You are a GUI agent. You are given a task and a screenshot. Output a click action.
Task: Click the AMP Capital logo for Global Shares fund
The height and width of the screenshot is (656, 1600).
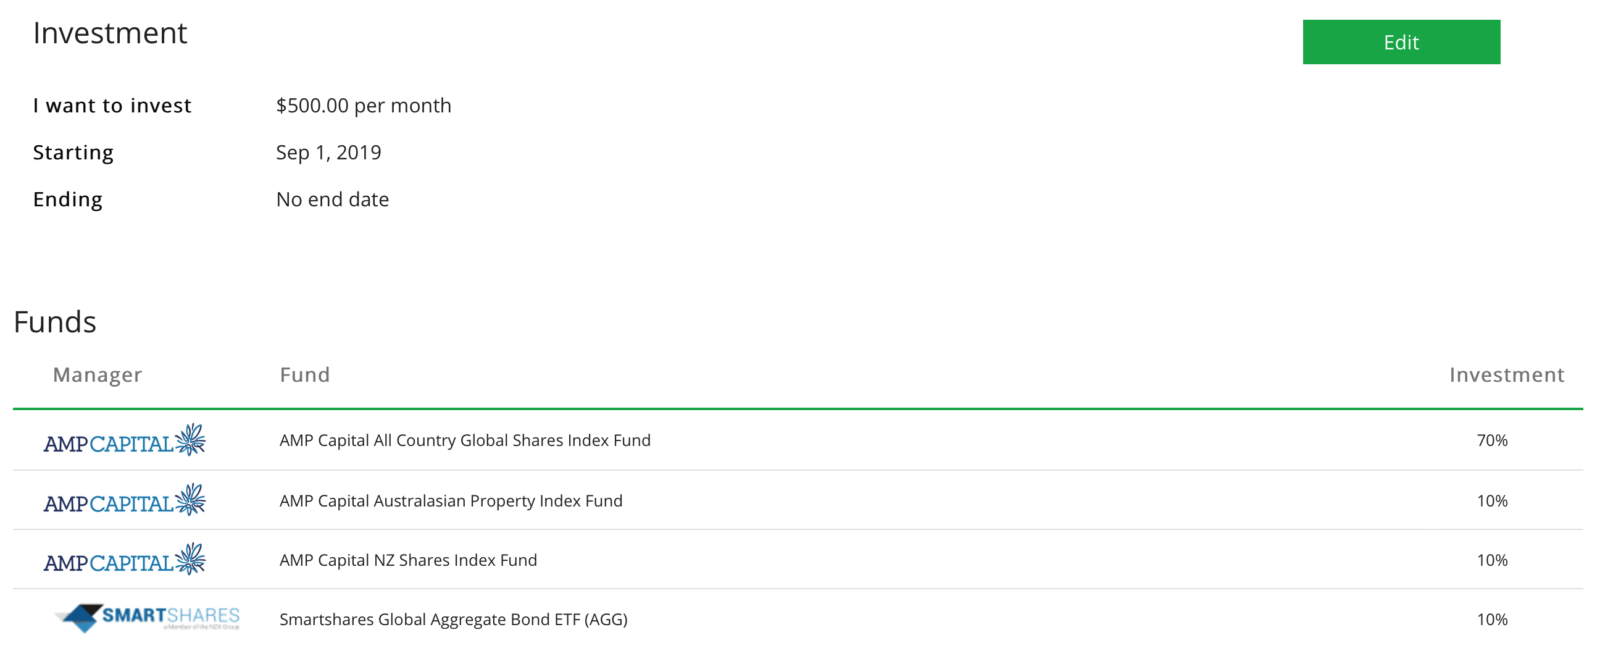(124, 440)
